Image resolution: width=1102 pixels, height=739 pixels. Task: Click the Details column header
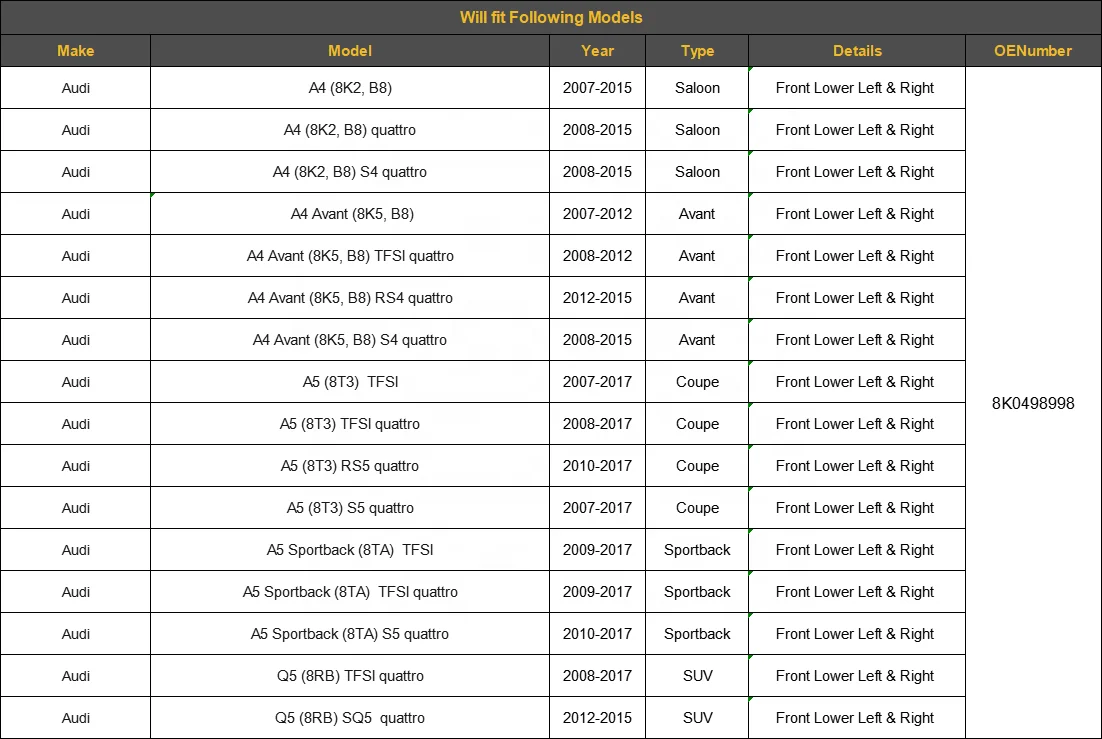click(x=857, y=51)
